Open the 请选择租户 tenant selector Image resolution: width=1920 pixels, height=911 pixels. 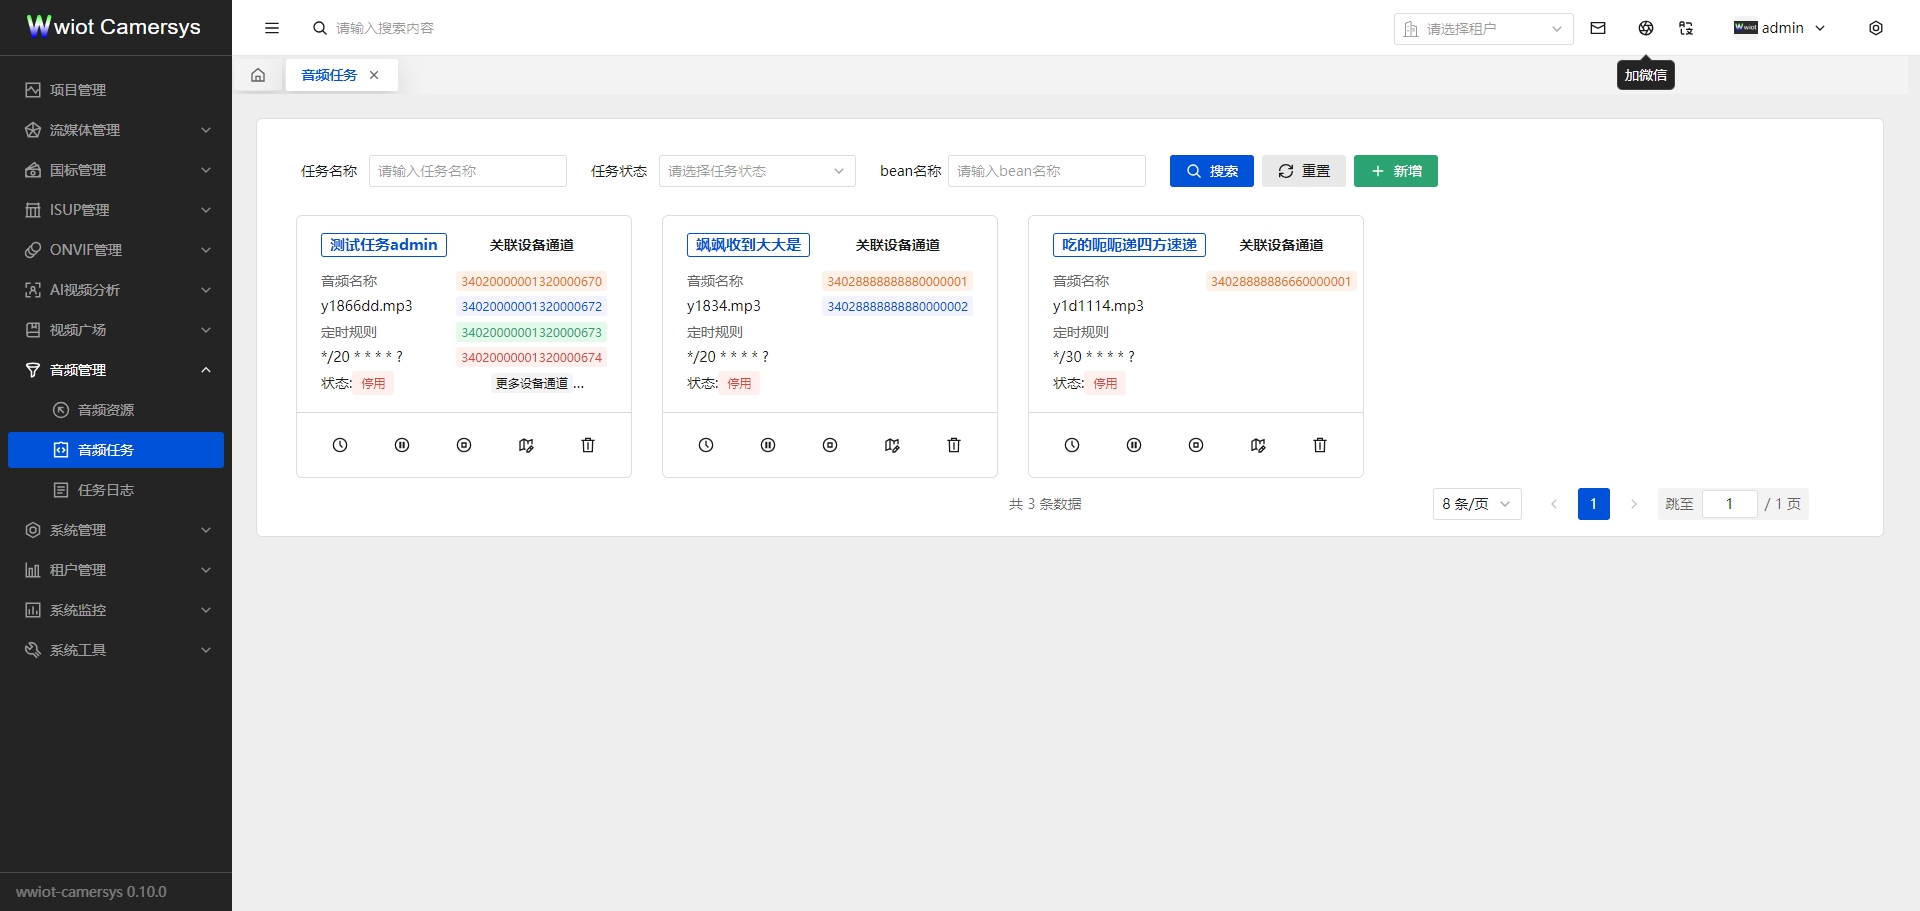pos(1483,29)
